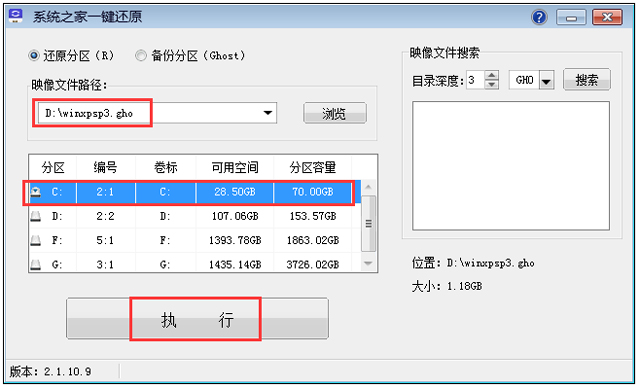
Task: Decrease directory depth with down arrow
Action: point(492,84)
